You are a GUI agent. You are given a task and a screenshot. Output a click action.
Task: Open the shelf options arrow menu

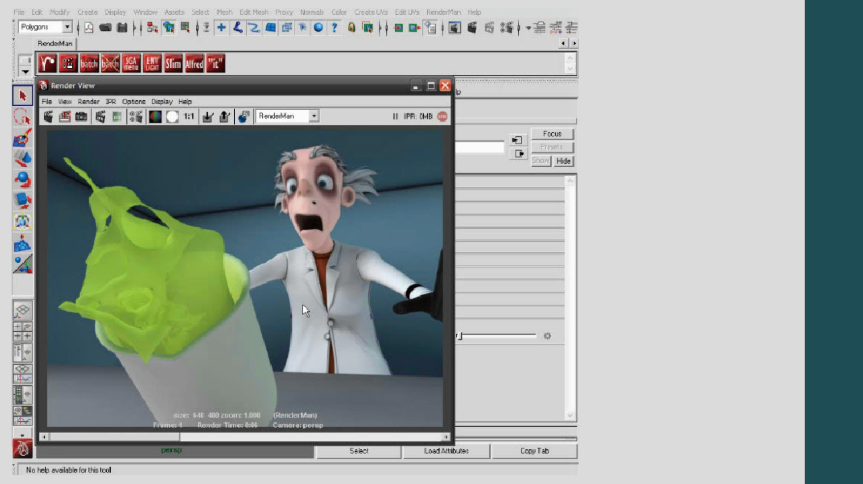(x=25, y=72)
